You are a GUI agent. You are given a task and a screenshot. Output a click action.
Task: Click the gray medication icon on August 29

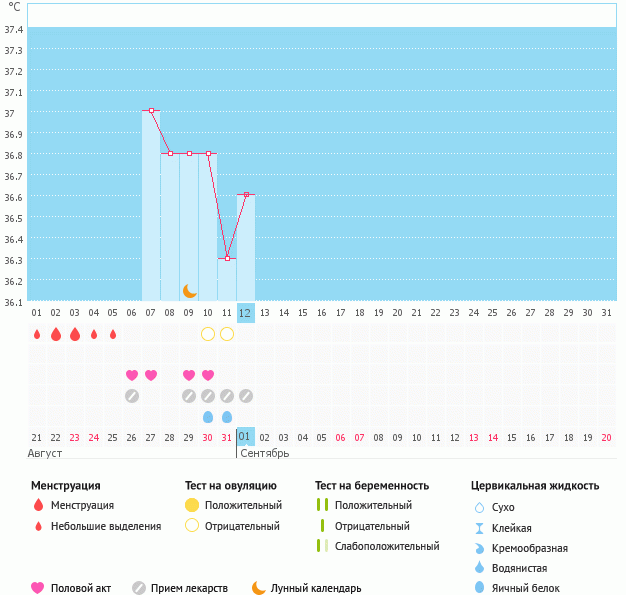(x=189, y=396)
